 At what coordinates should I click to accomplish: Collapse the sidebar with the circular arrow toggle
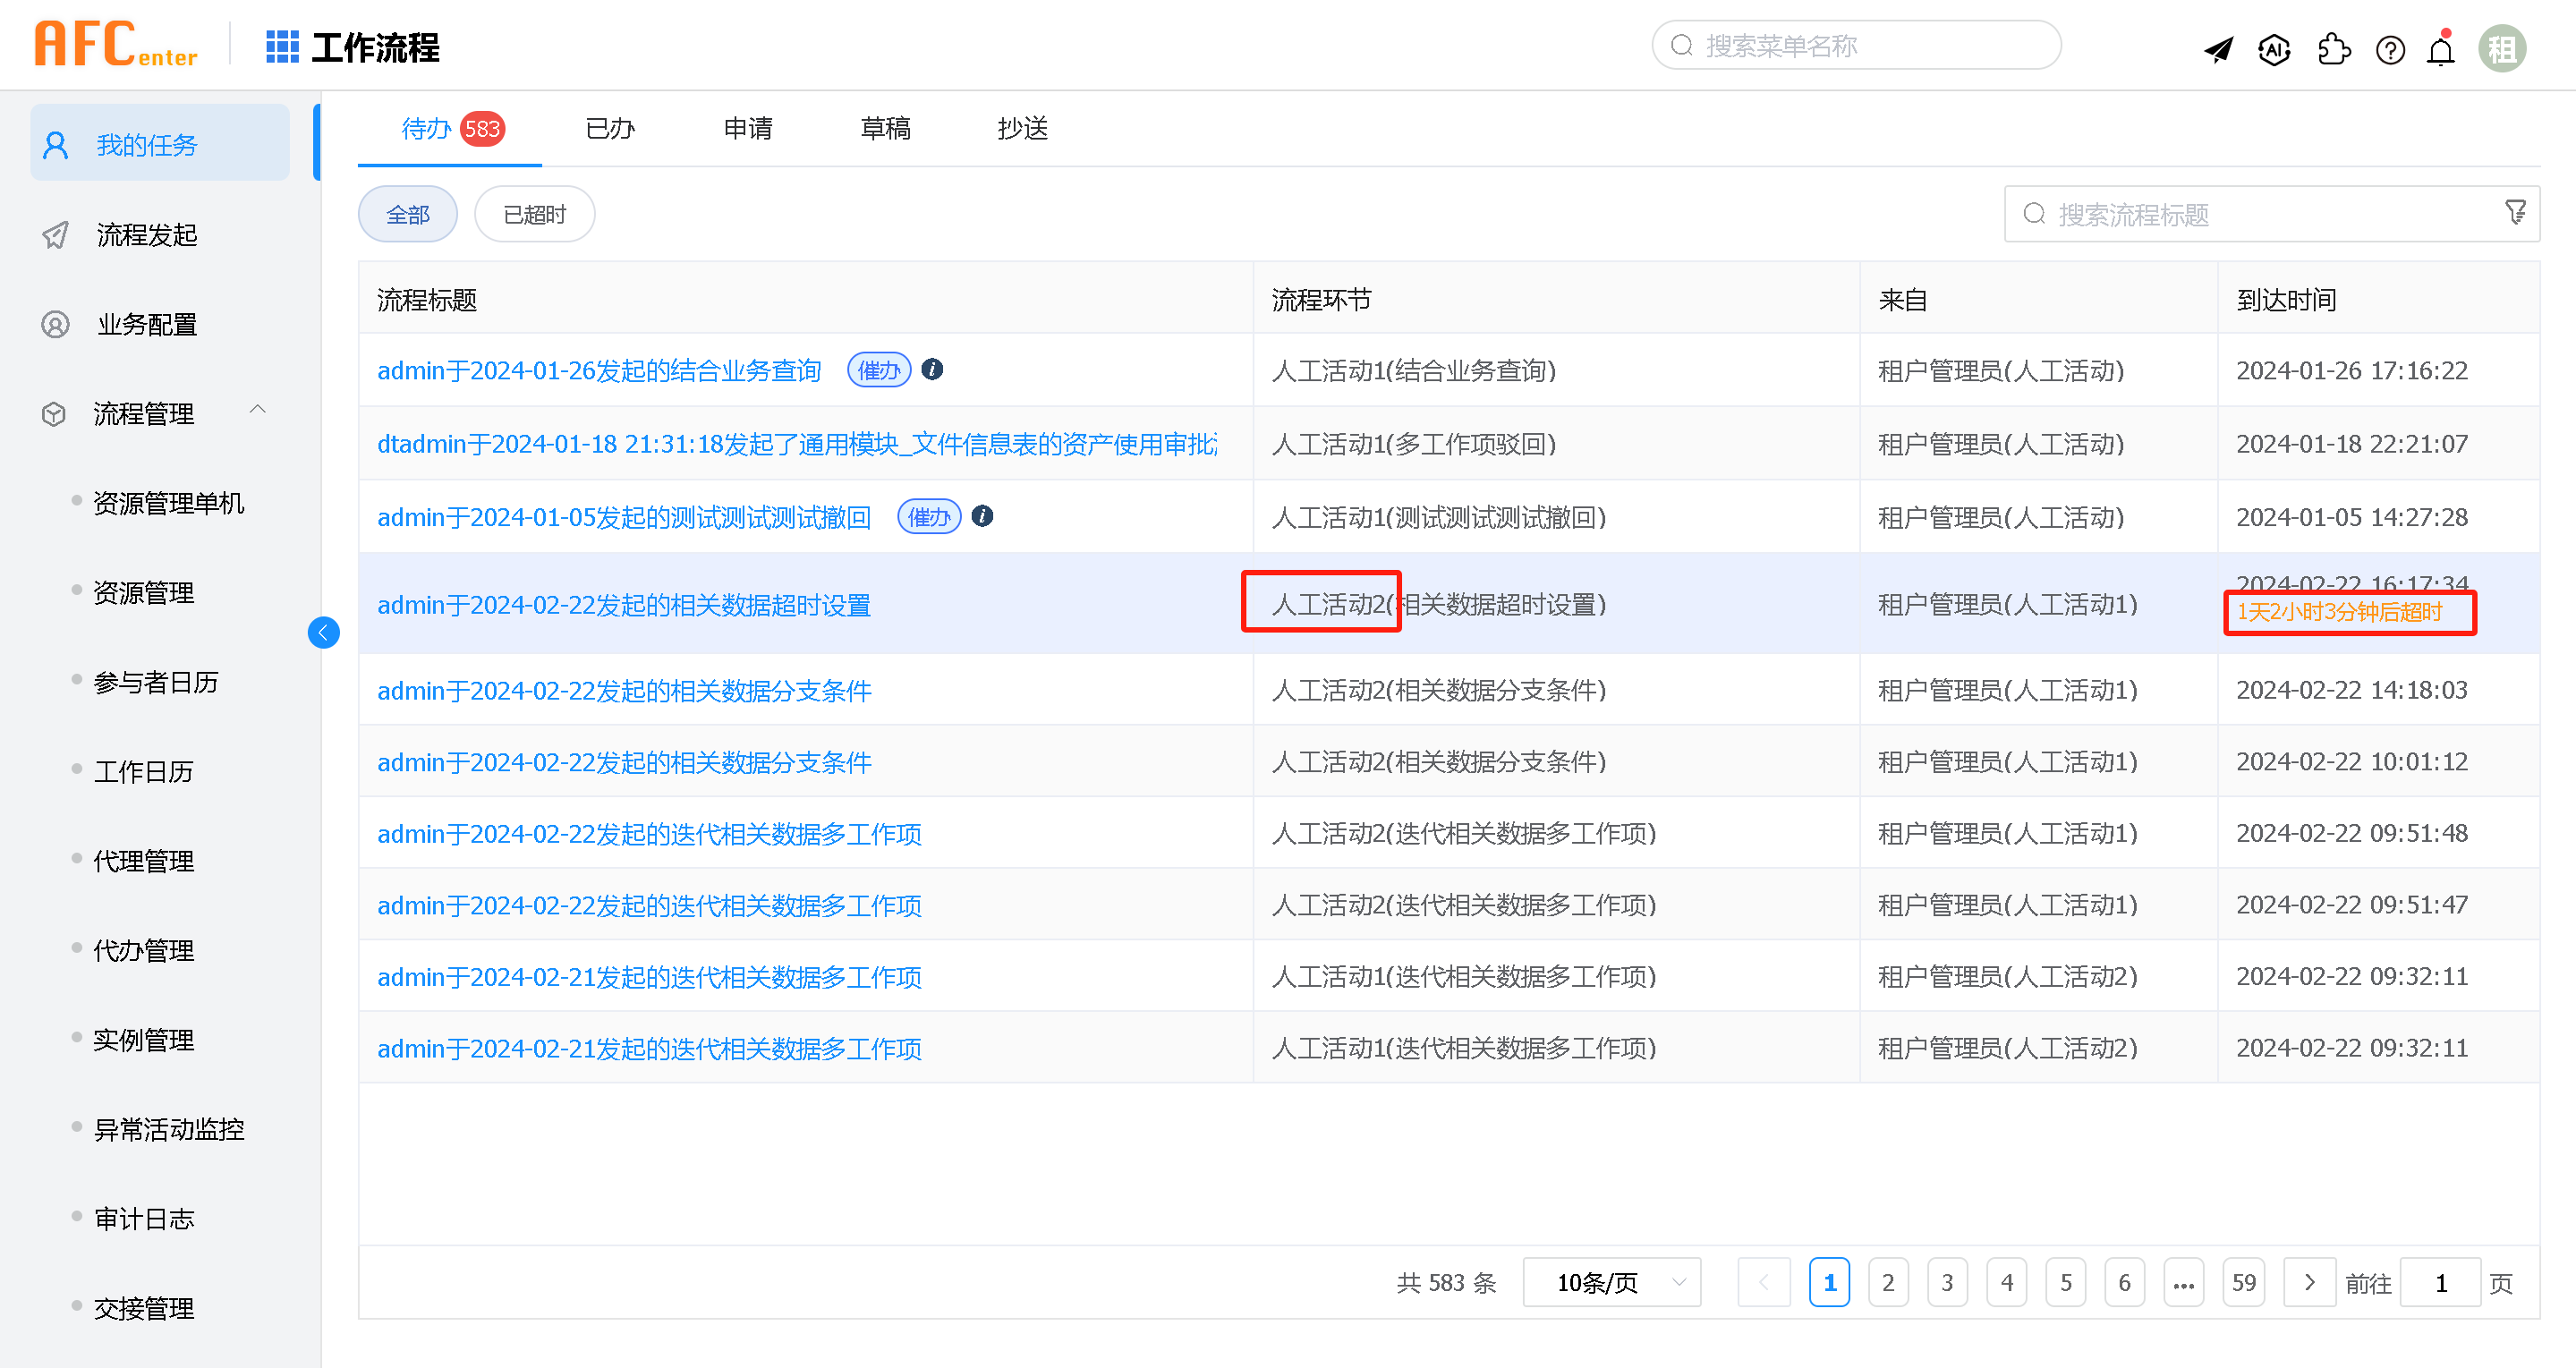tap(323, 632)
